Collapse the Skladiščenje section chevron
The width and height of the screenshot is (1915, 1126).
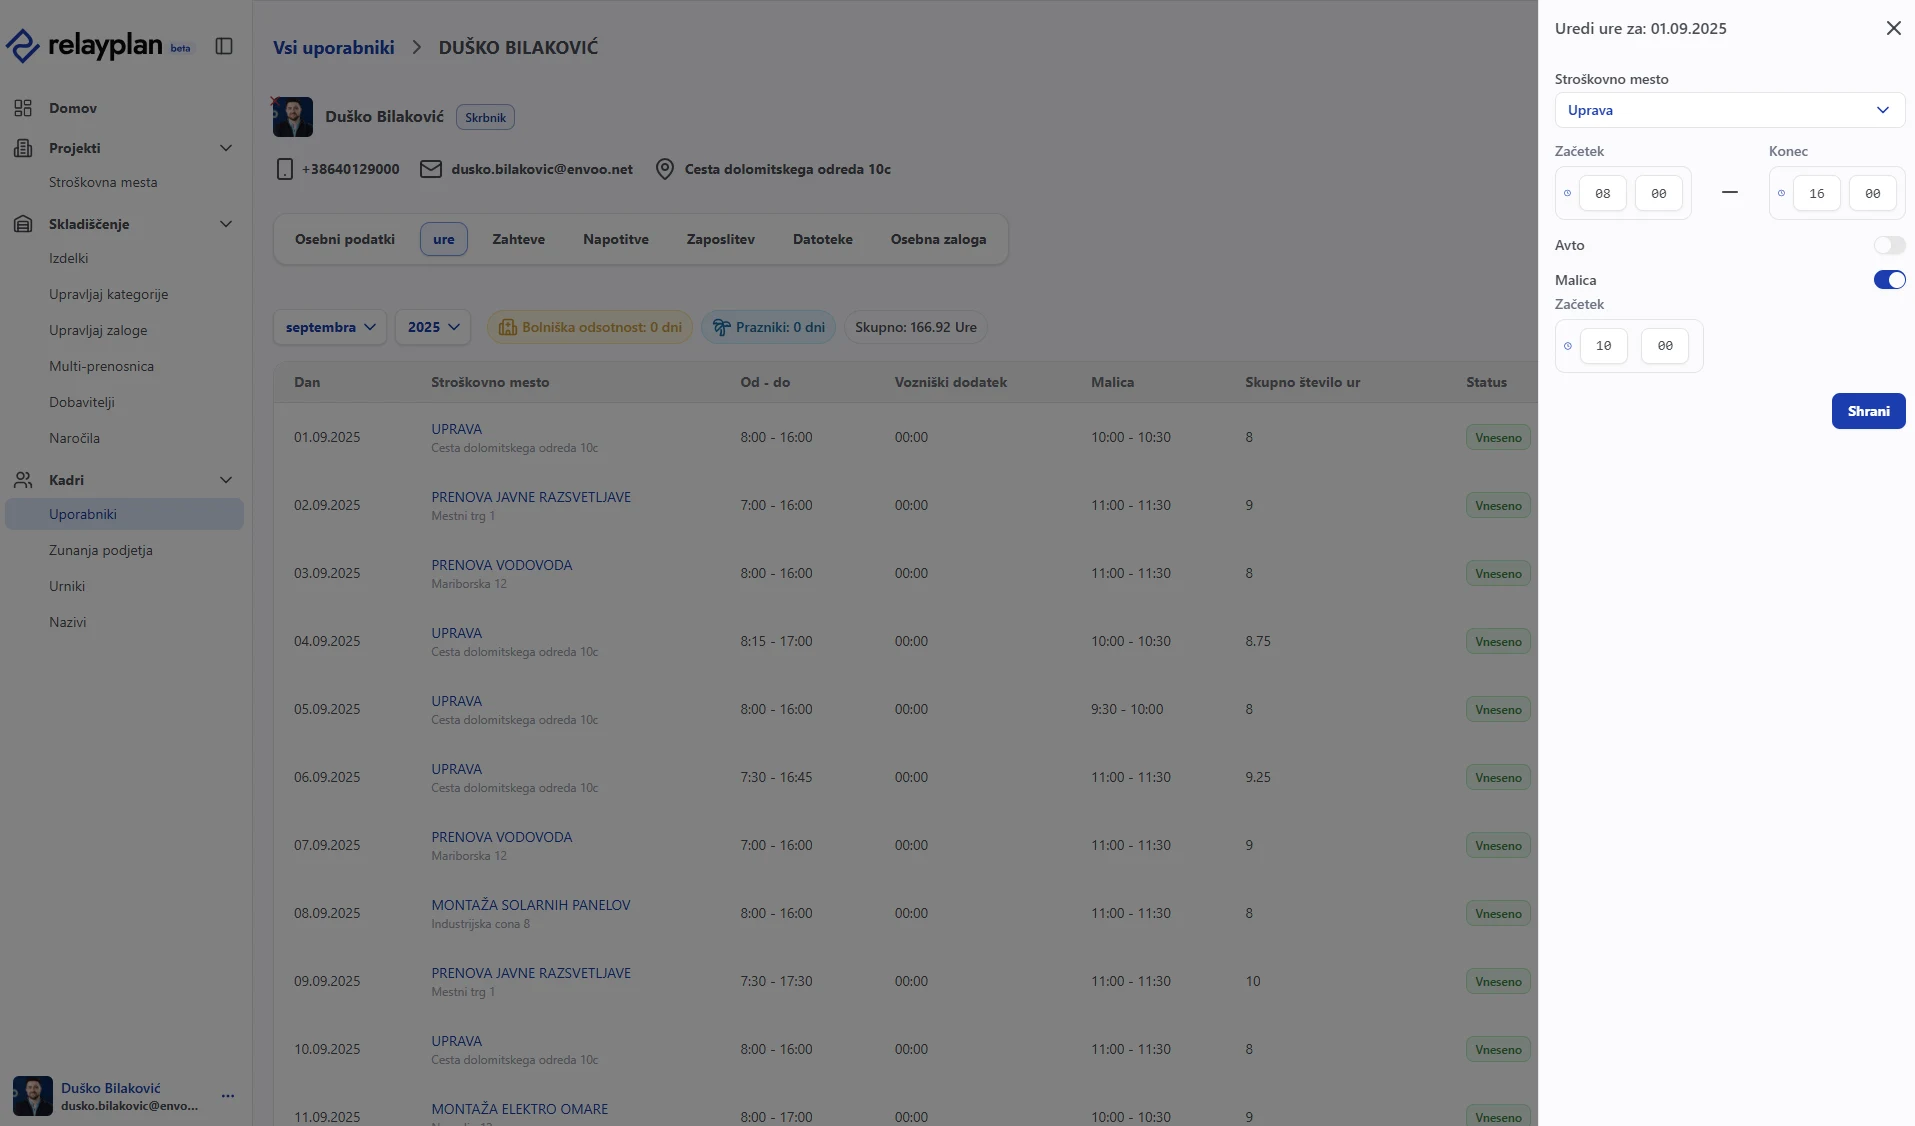click(x=226, y=224)
